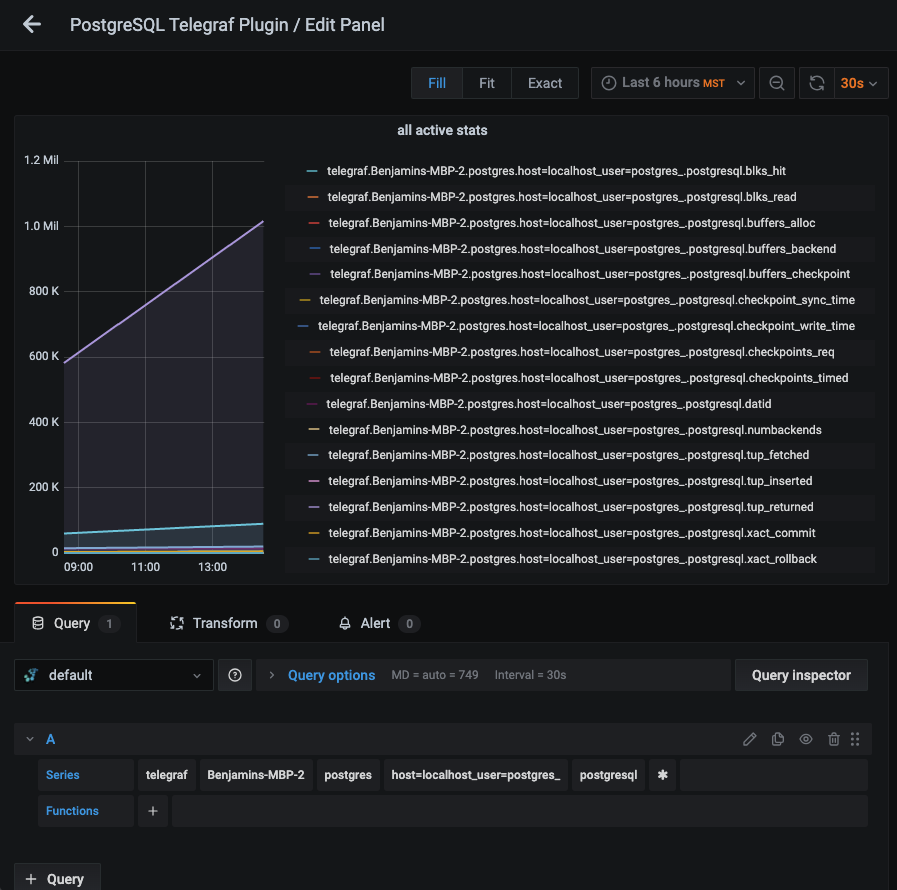Edit query A with pencil icon
This screenshot has width=897, height=890.
(749, 739)
